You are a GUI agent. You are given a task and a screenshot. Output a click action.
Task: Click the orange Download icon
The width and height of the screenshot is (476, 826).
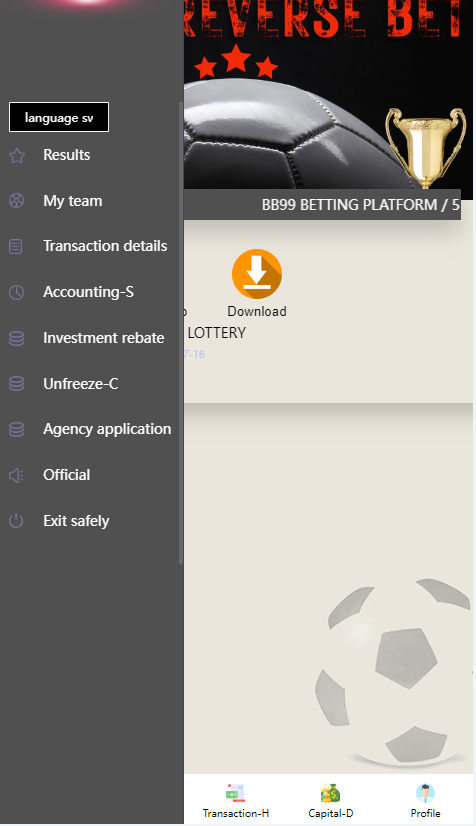coord(257,274)
